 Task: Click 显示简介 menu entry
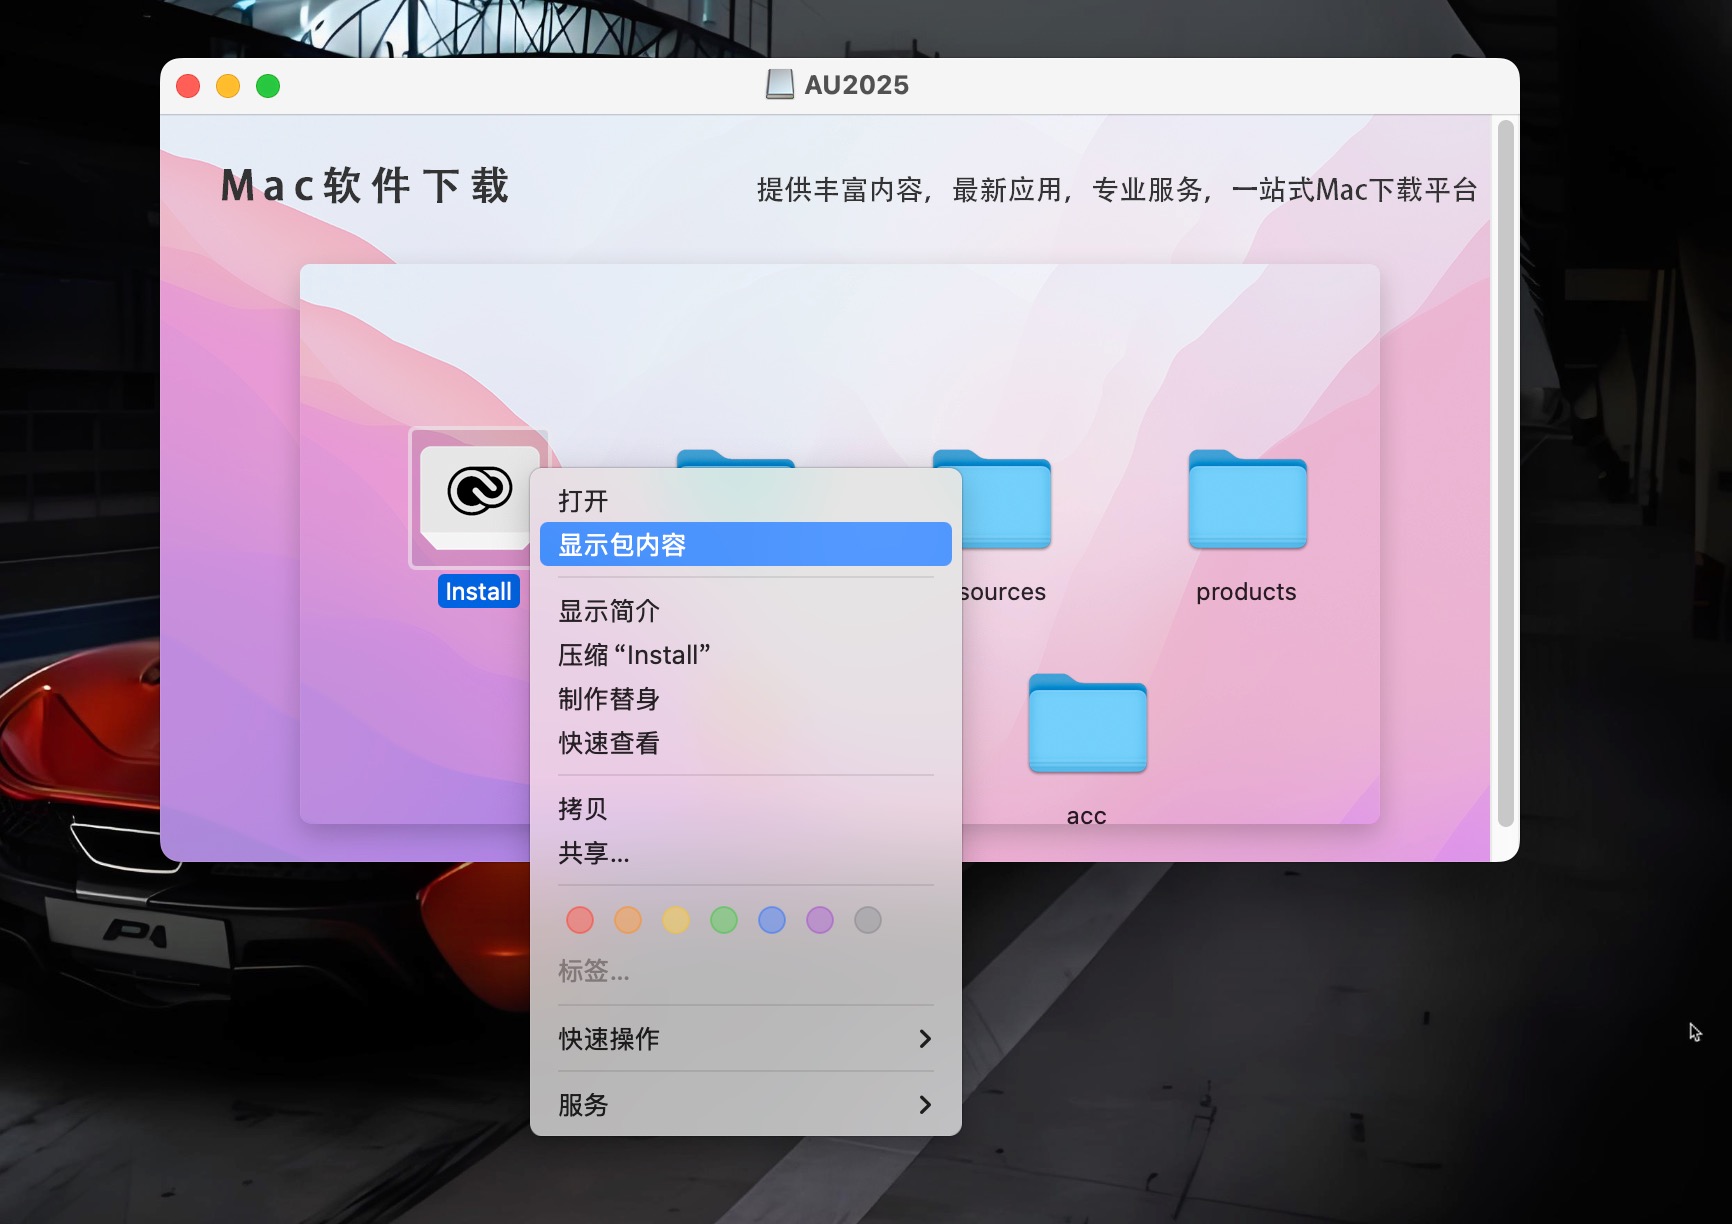coord(609,611)
